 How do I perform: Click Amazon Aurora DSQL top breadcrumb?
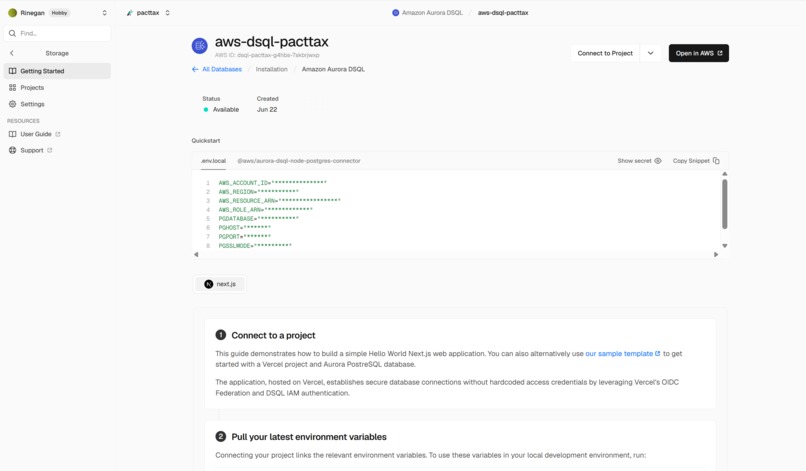pyautogui.click(x=432, y=13)
